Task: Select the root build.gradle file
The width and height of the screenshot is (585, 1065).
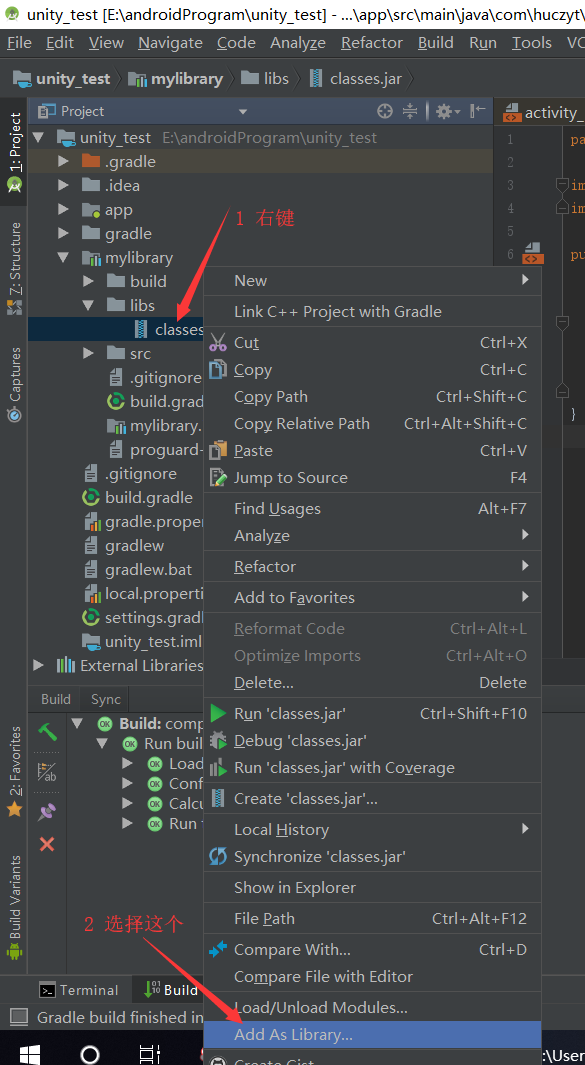Action: tap(137, 497)
